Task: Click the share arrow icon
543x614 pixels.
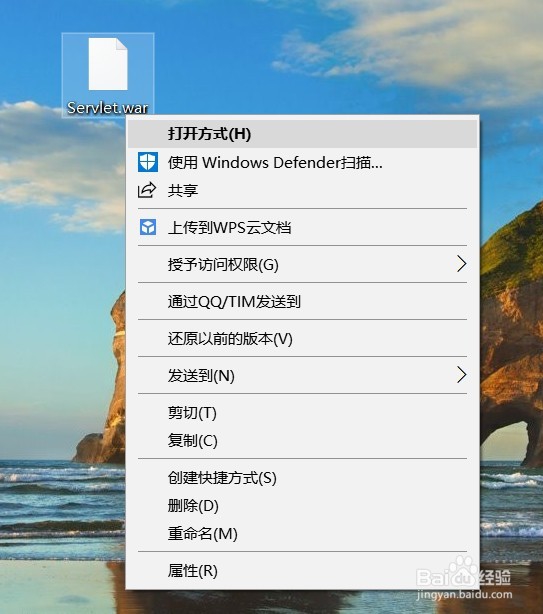Action: click(147, 190)
